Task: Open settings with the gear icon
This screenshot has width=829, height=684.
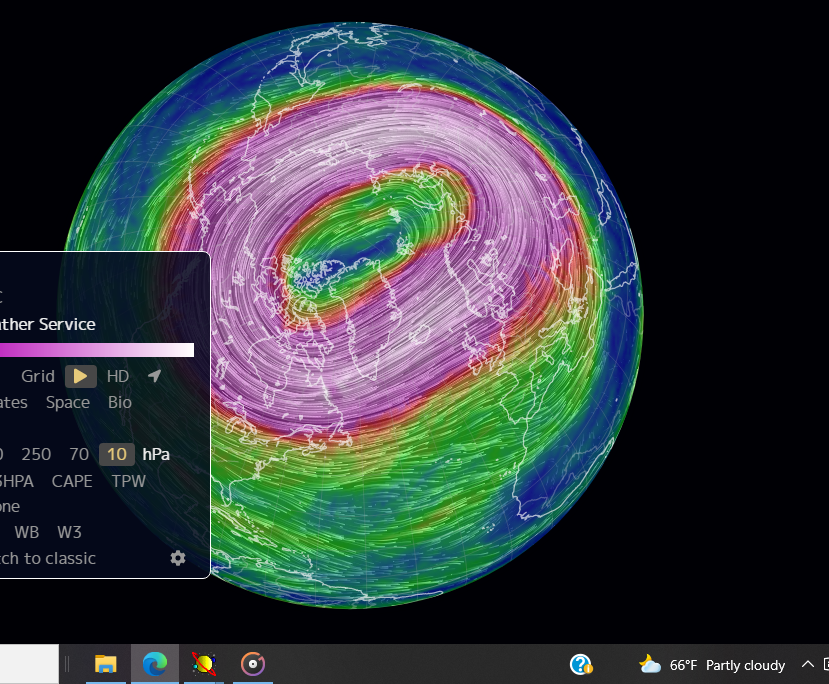Action: [x=178, y=558]
